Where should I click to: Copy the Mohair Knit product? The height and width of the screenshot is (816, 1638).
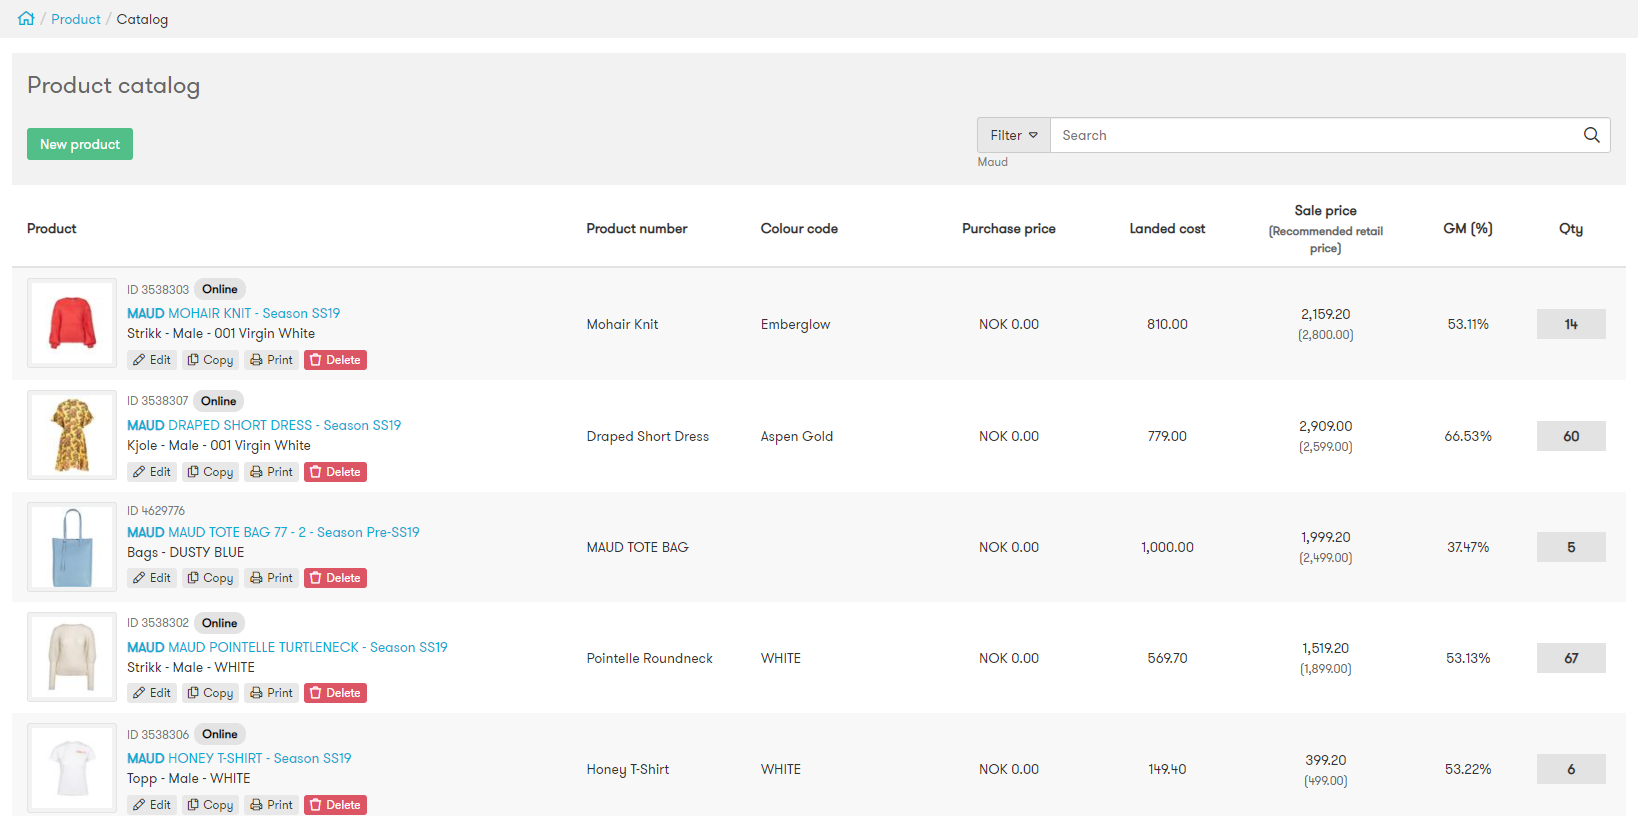coord(210,360)
